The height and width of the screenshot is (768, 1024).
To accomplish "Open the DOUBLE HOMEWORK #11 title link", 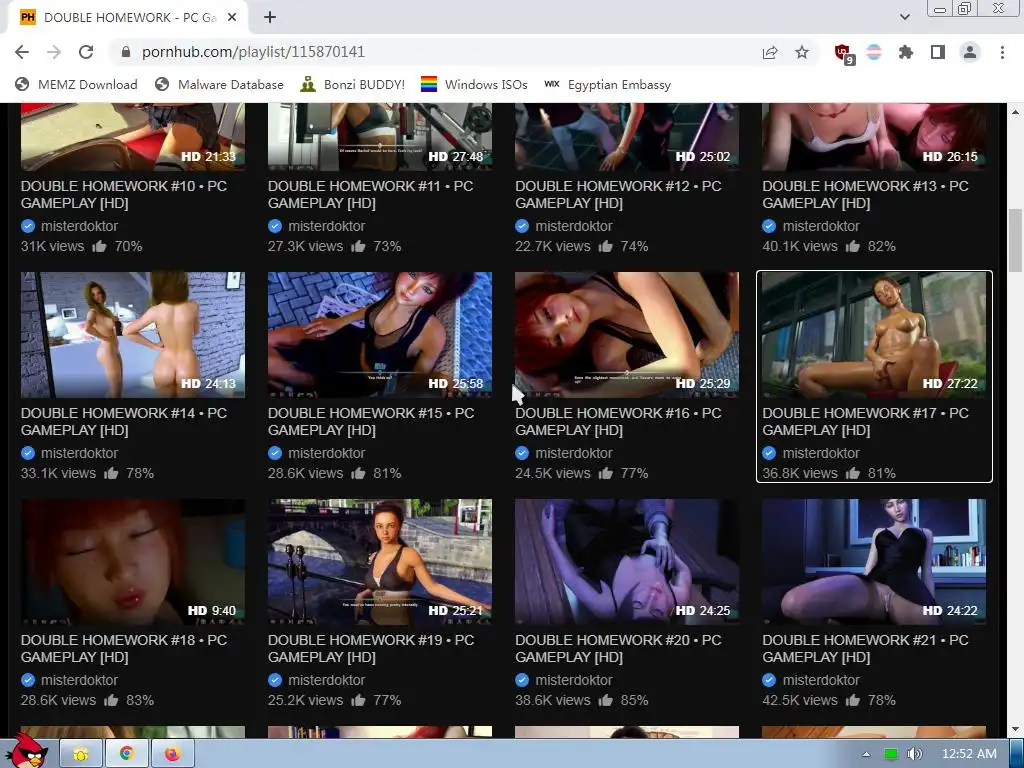I will (x=370, y=195).
